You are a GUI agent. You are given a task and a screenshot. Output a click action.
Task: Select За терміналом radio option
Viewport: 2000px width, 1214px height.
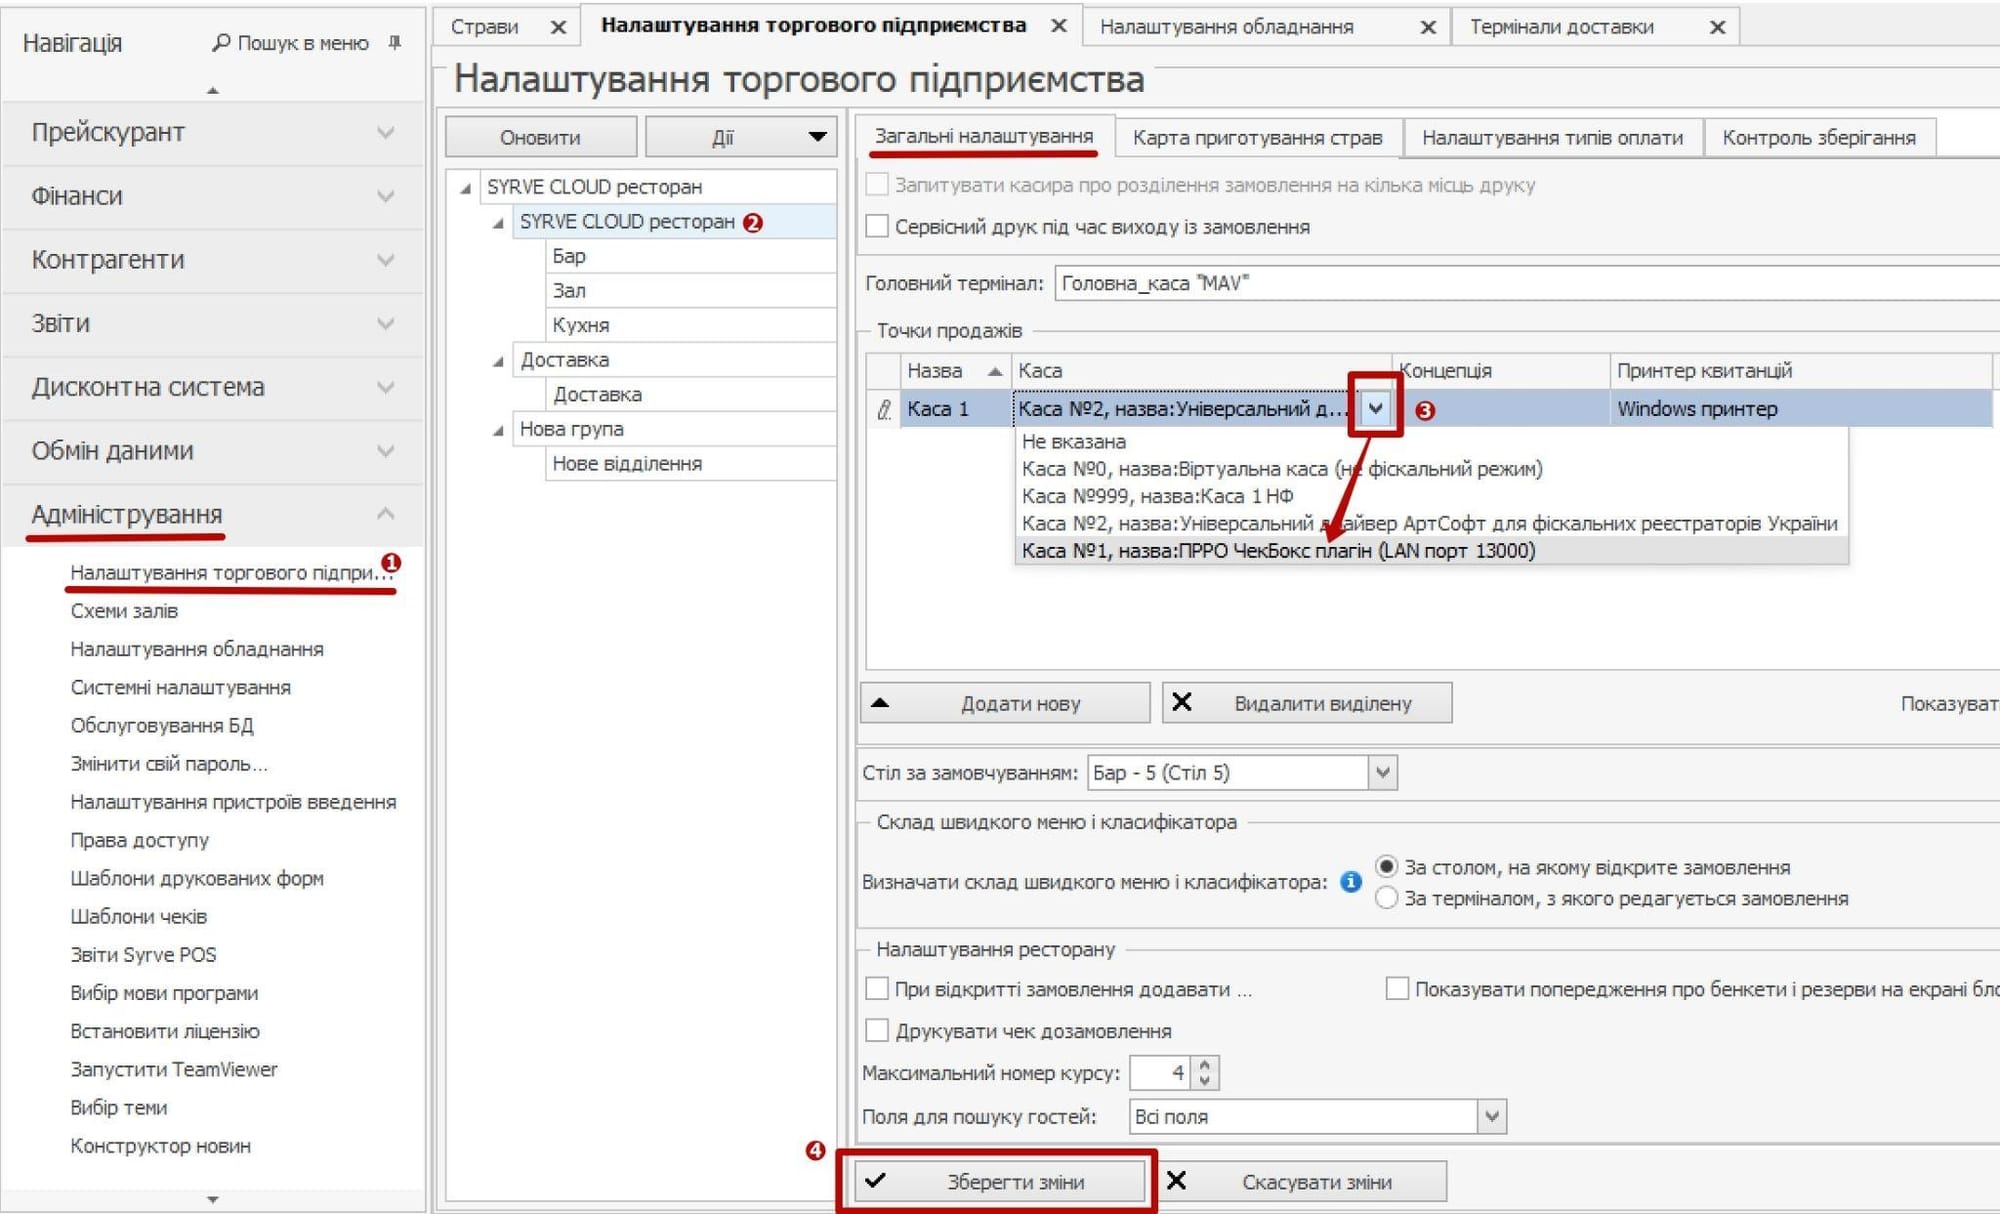(x=1386, y=898)
